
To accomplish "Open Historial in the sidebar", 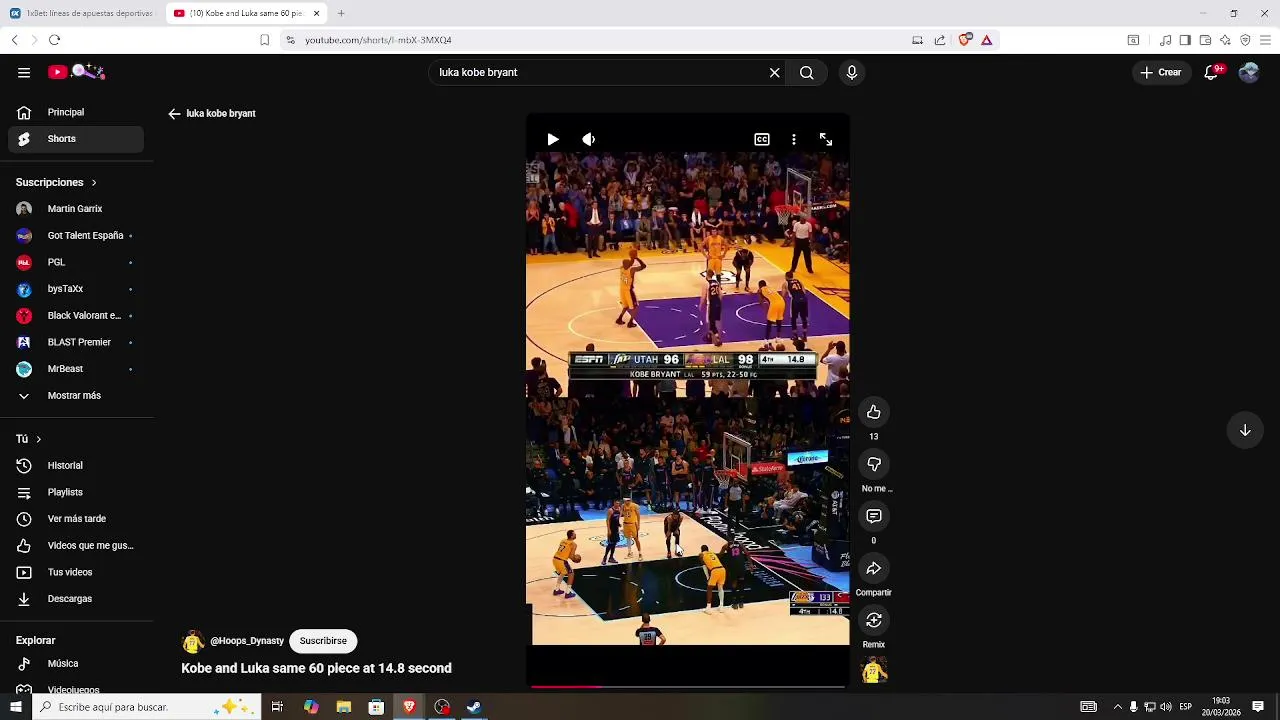I will click(x=76, y=466).
